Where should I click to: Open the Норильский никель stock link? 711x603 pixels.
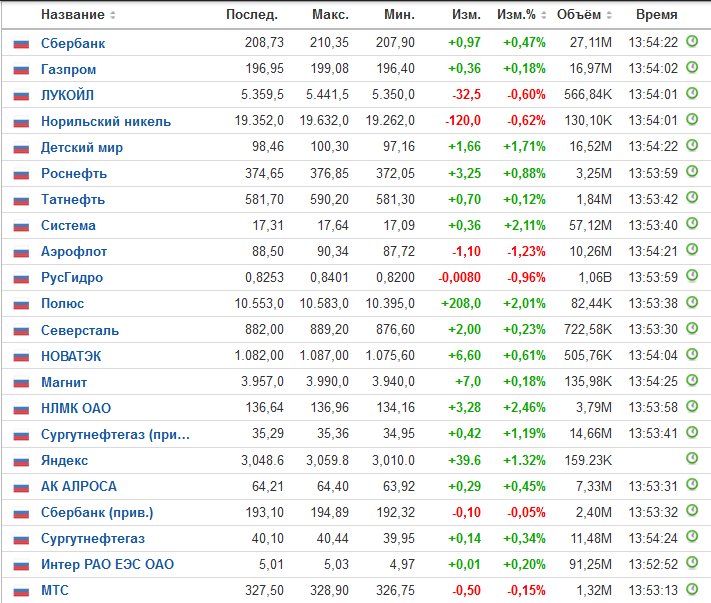[x=106, y=122]
